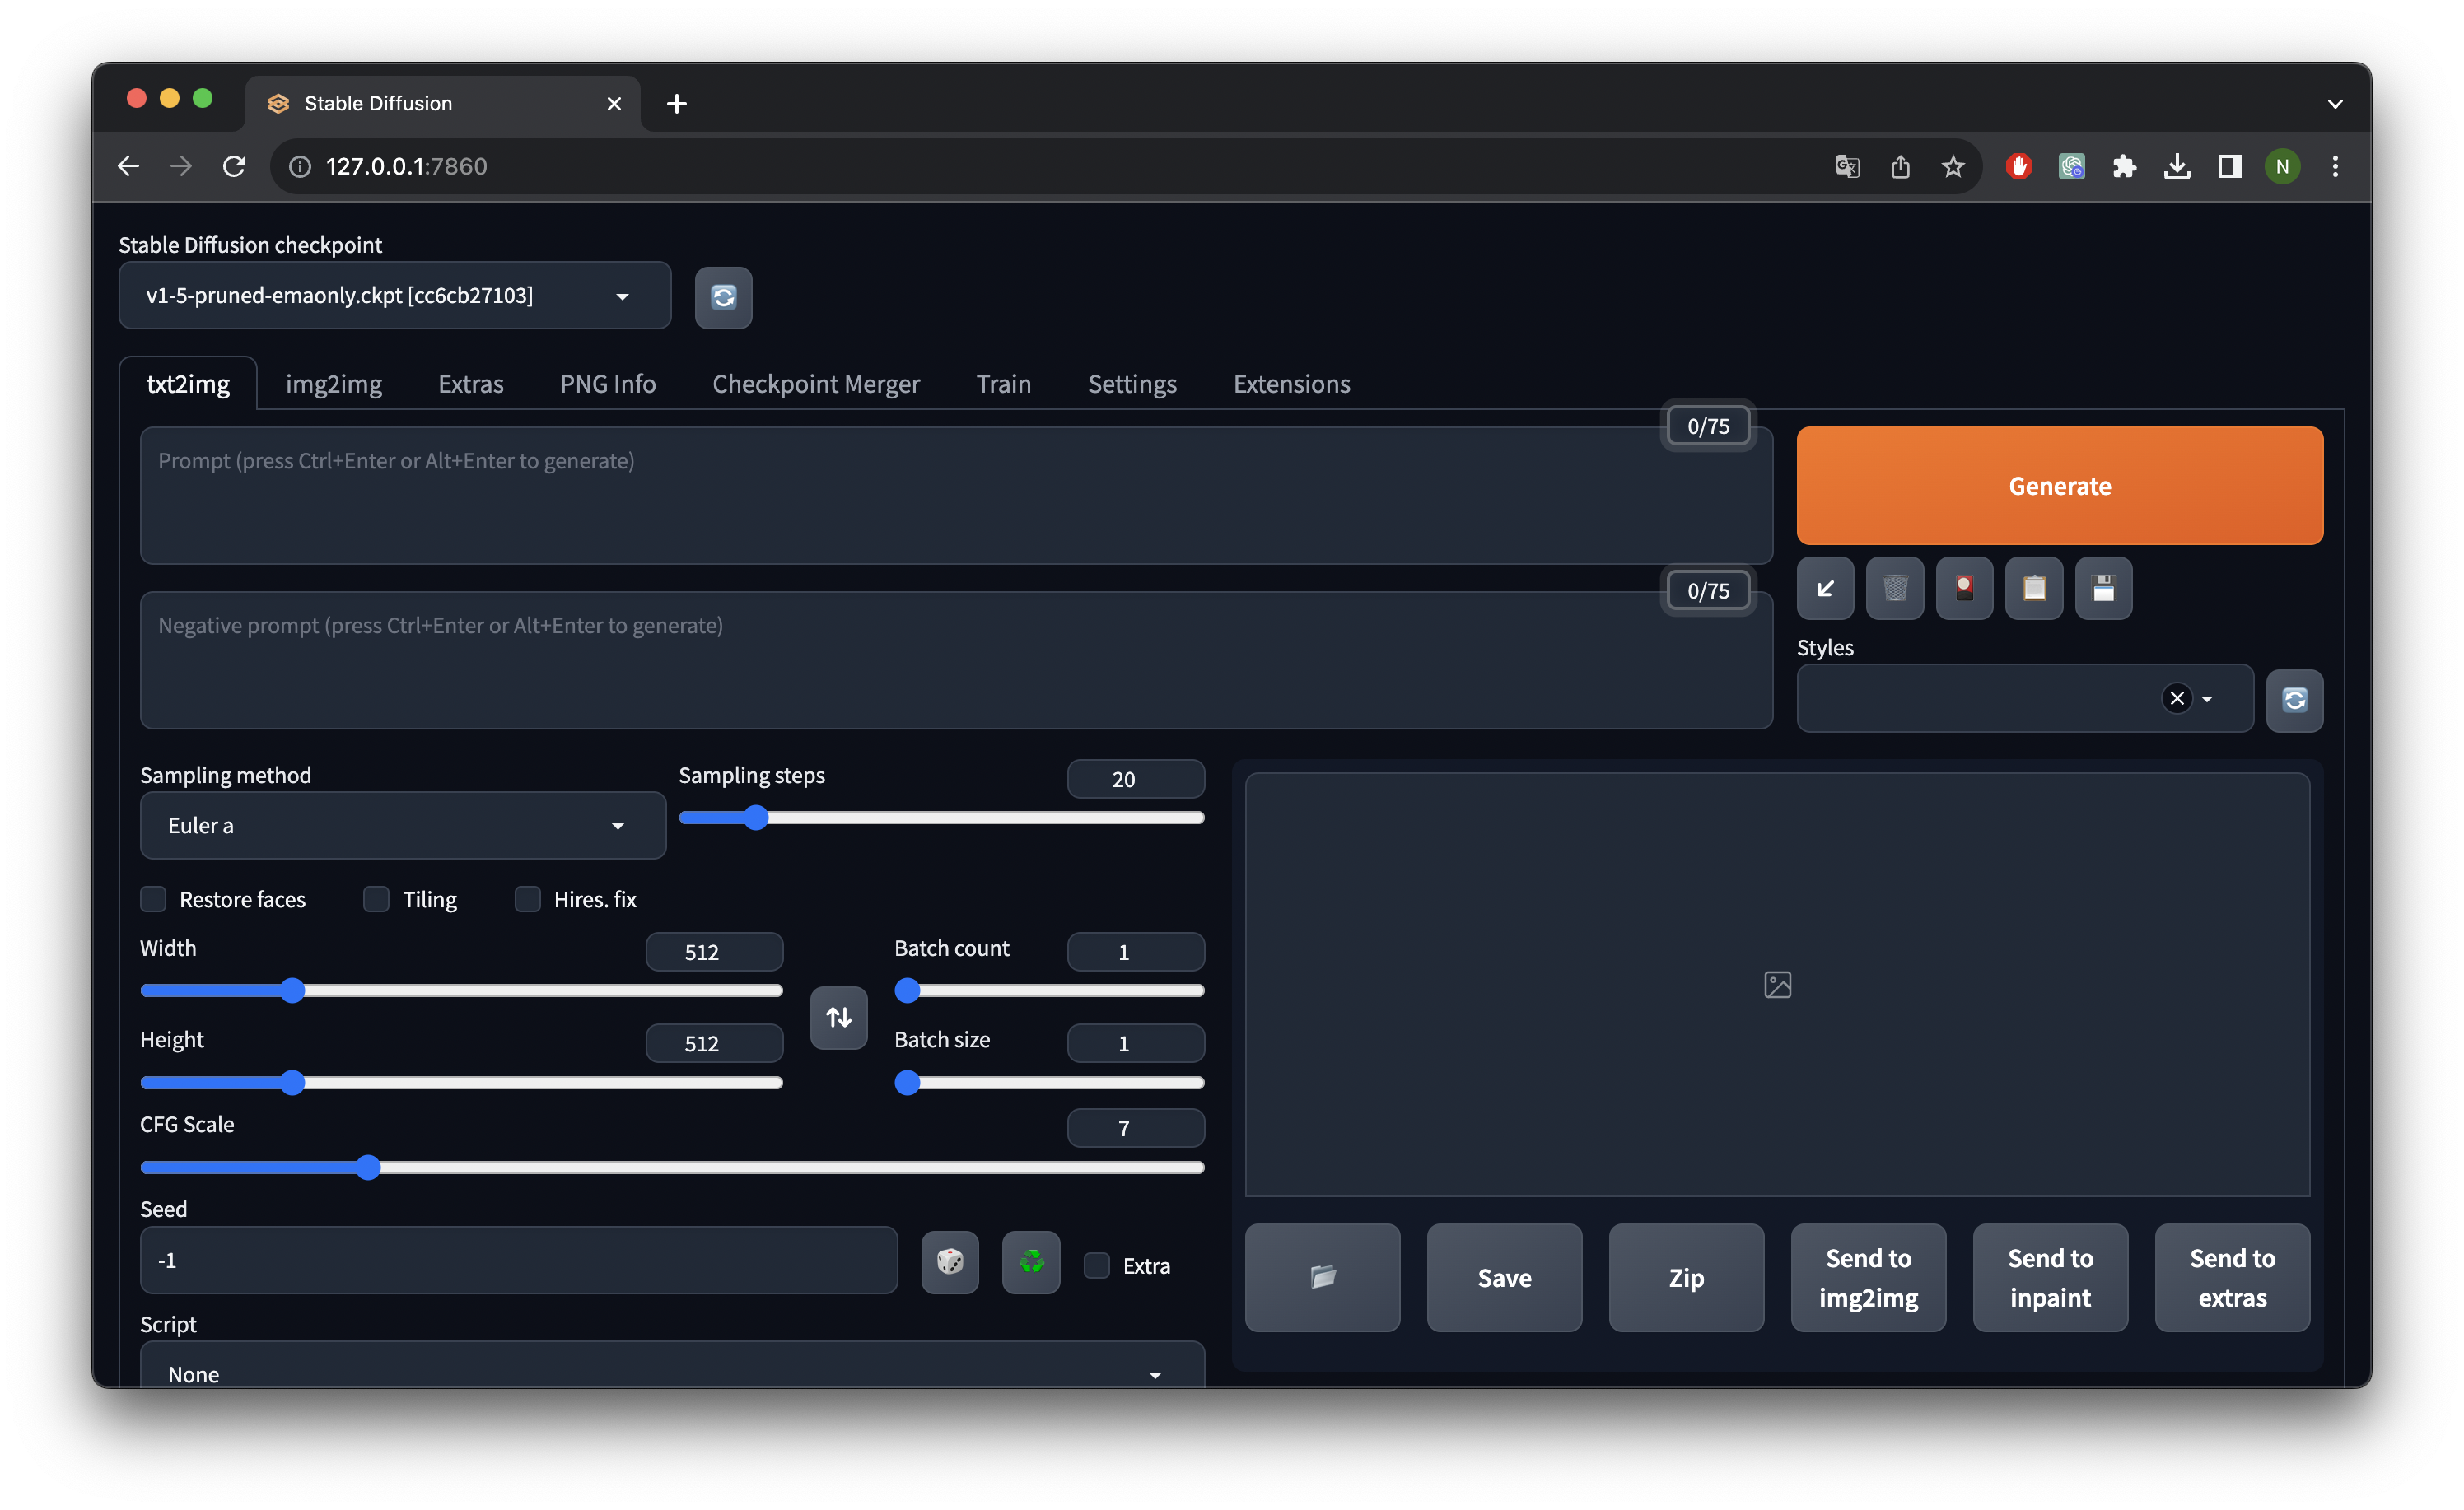Image resolution: width=2464 pixels, height=1510 pixels.
Task: Click the diagonal arrow read-parameters icon
Action: click(1825, 588)
